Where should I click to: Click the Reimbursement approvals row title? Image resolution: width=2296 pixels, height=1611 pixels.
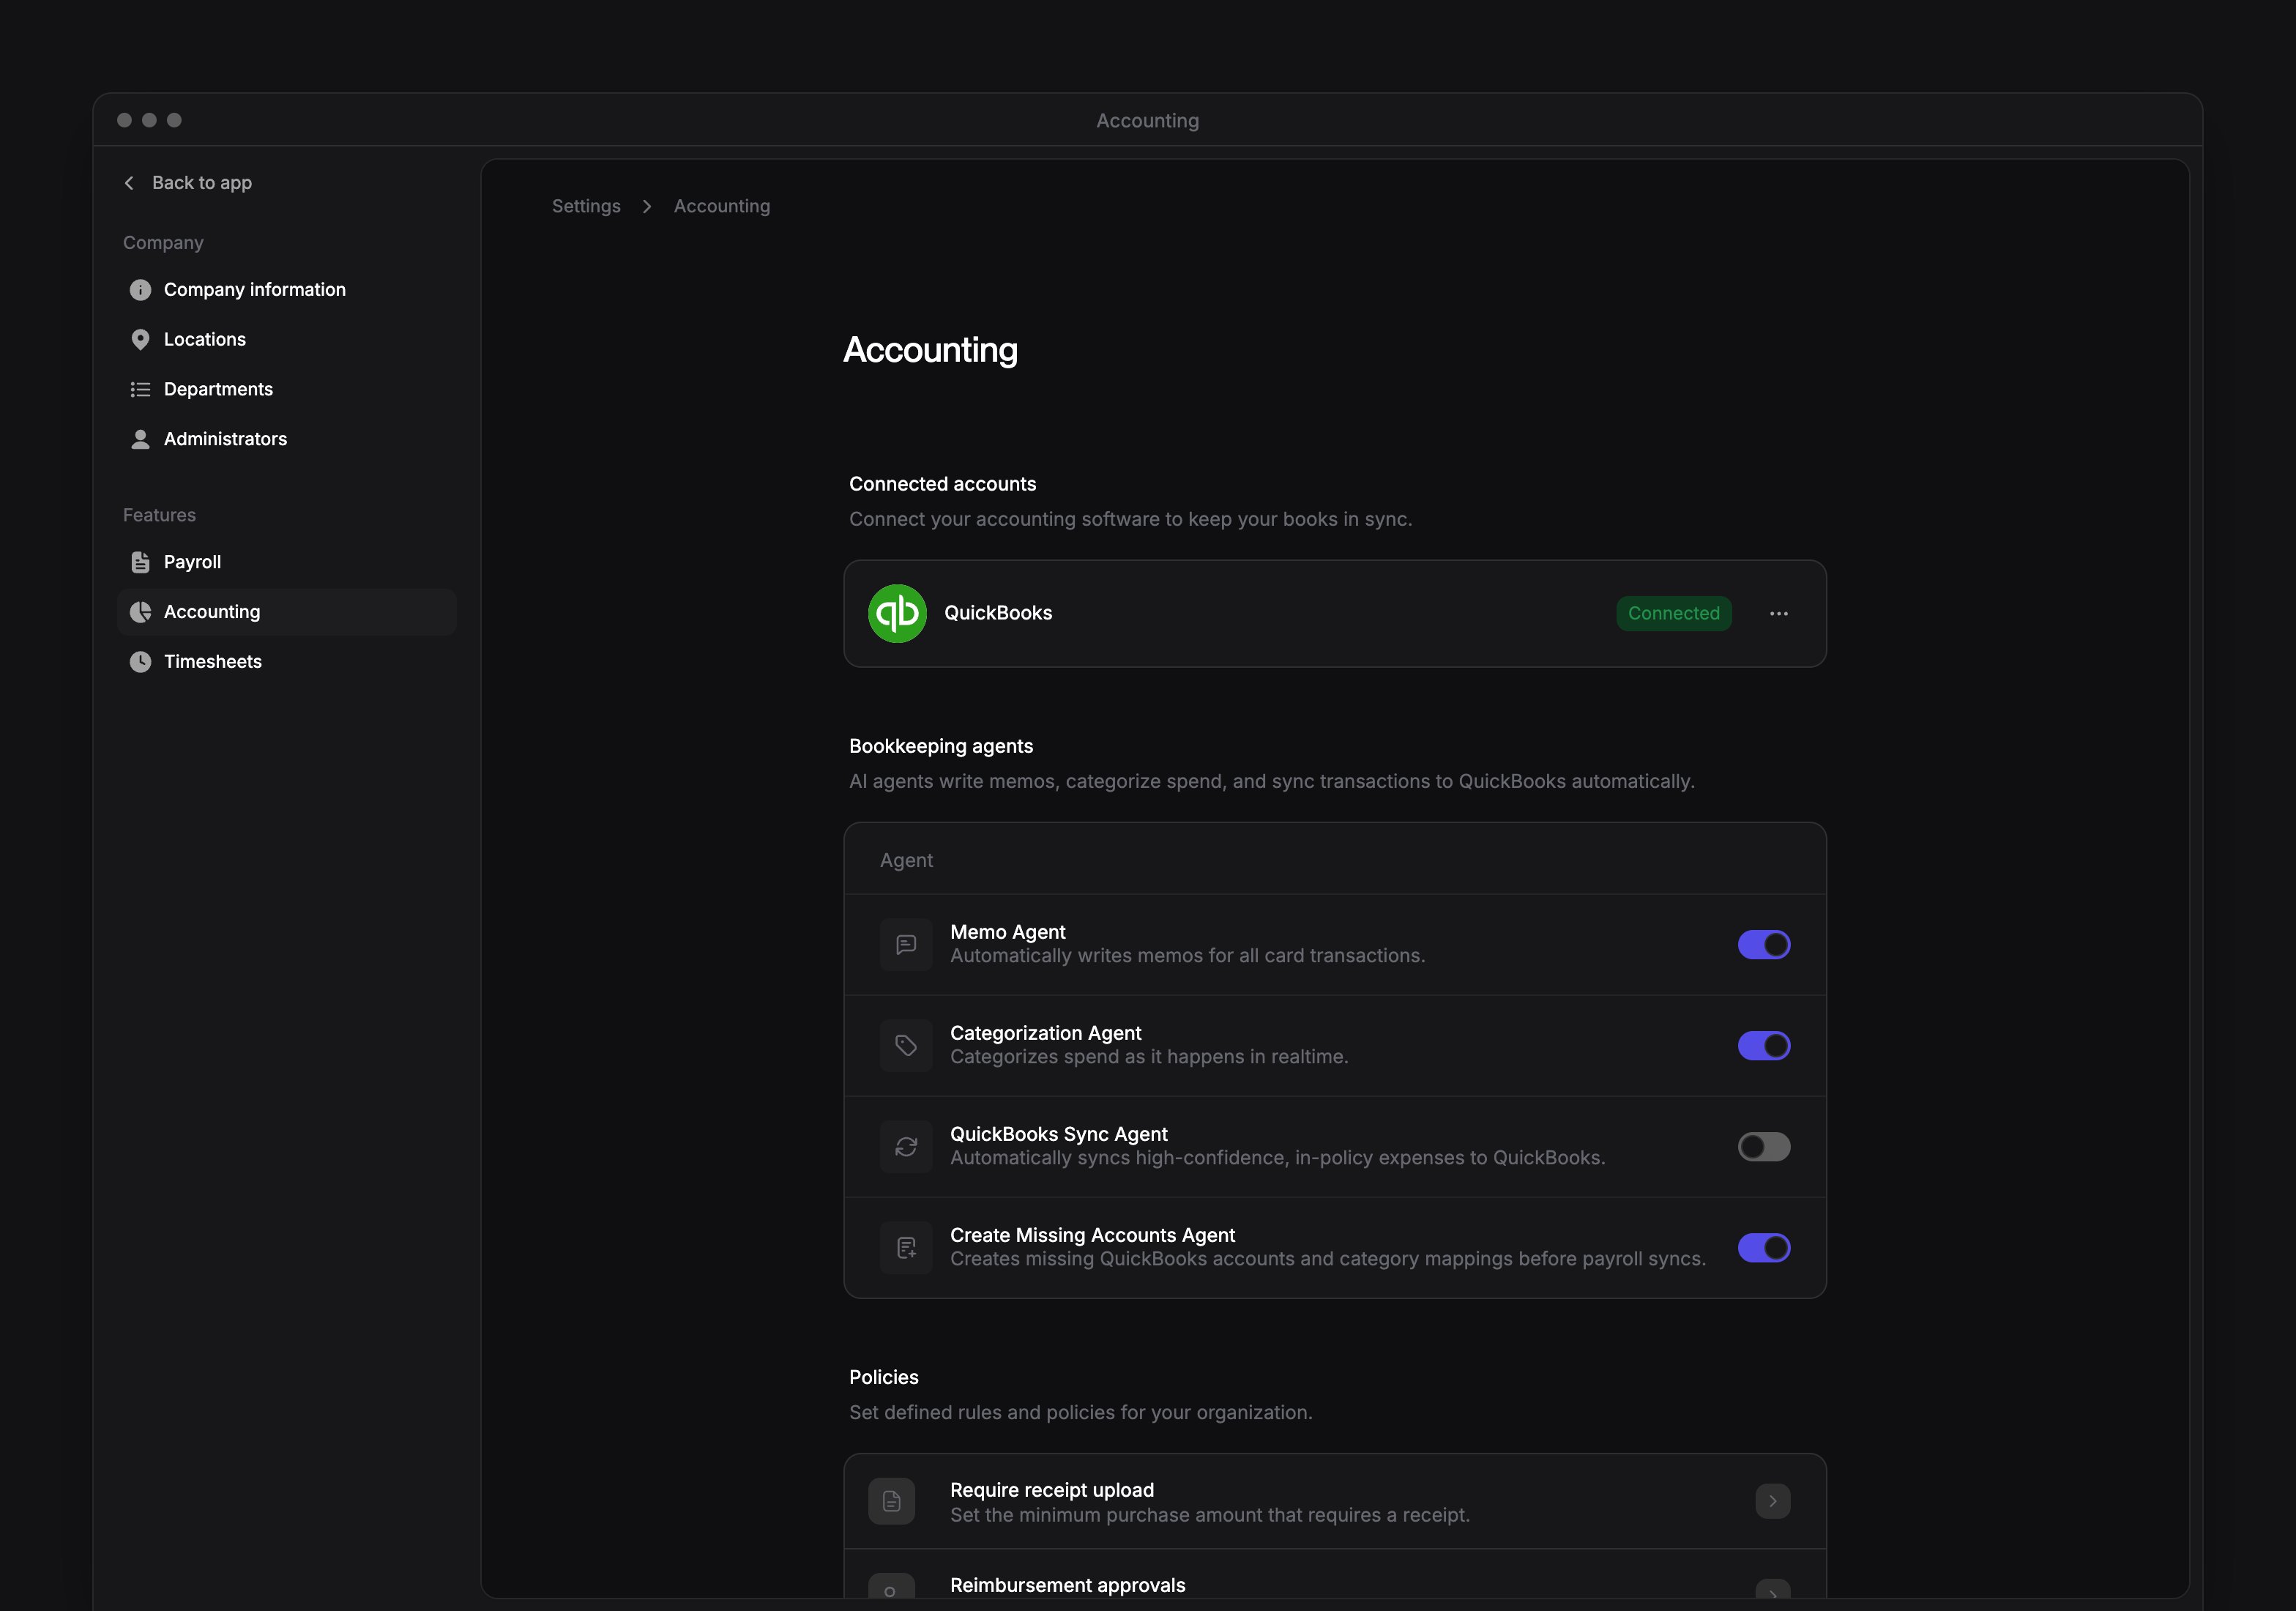pos(1067,1585)
